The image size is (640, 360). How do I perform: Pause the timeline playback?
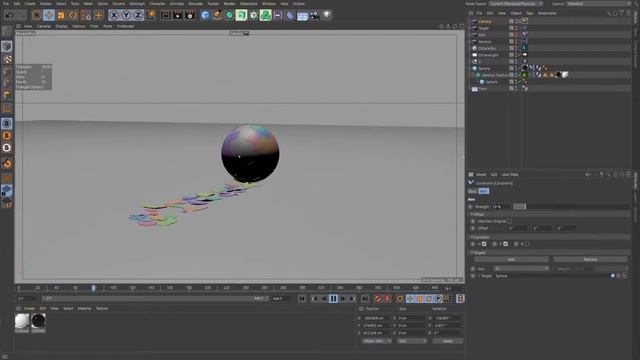click(x=333, y=299)
